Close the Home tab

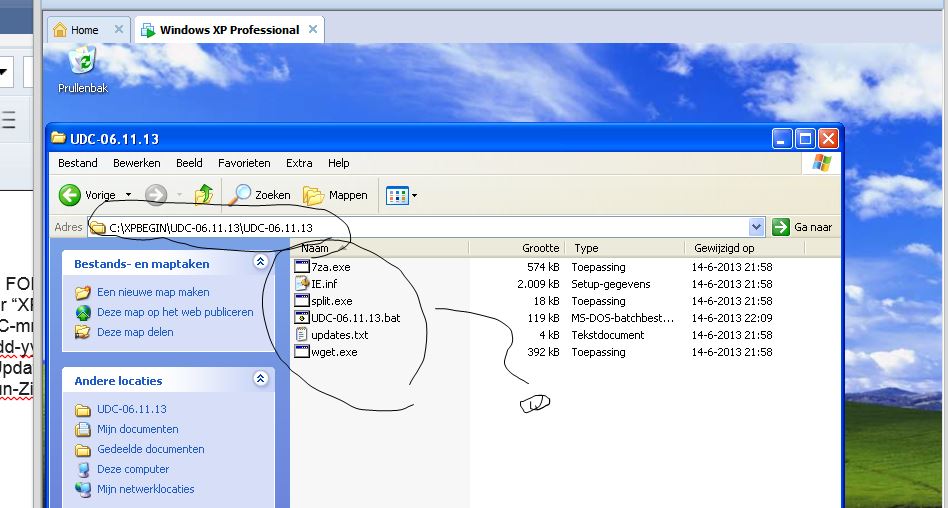[118, 29]
